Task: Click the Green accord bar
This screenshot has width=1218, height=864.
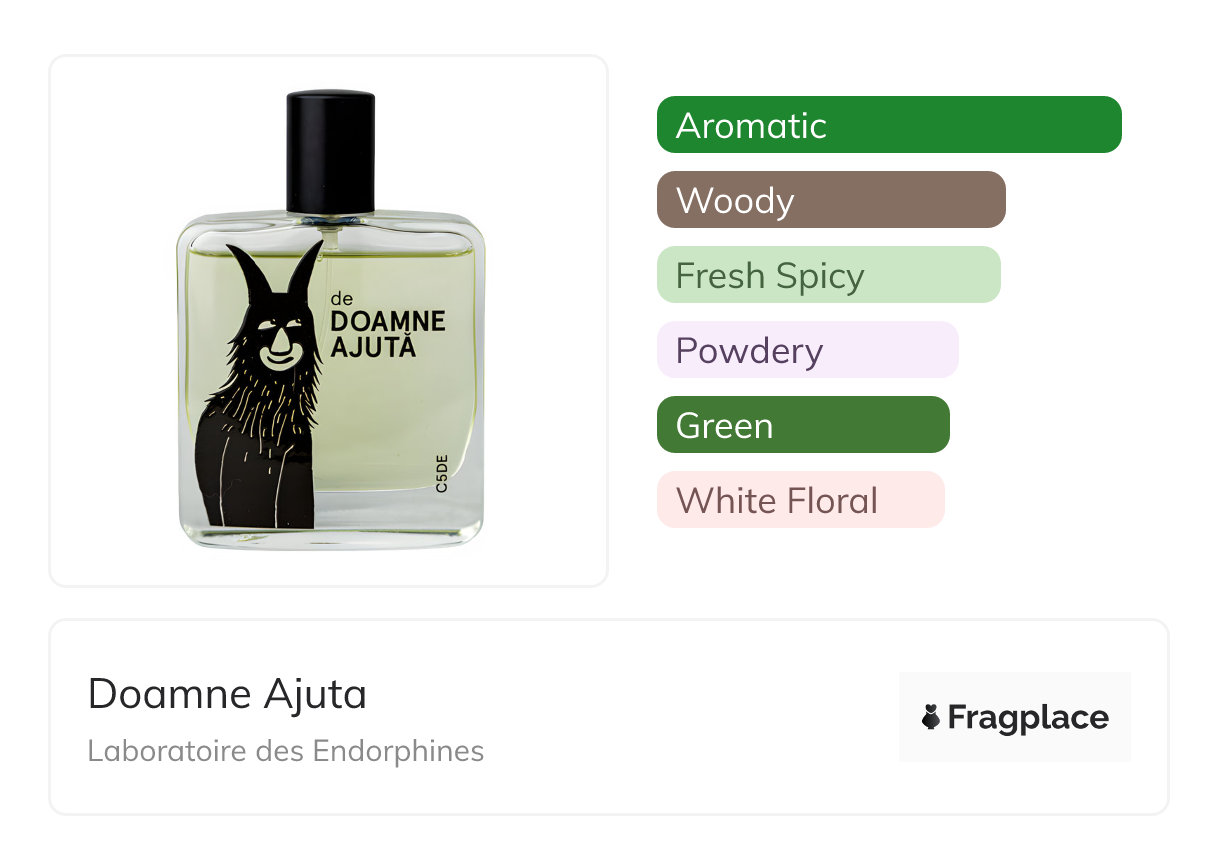Action: 803,425
